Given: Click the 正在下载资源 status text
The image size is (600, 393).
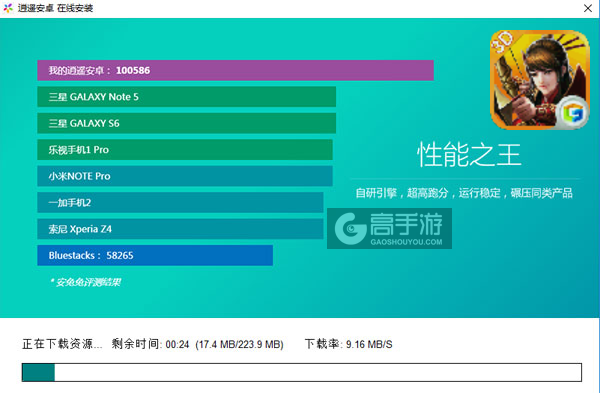Looking at the screenshot, I should click(62, 344).
